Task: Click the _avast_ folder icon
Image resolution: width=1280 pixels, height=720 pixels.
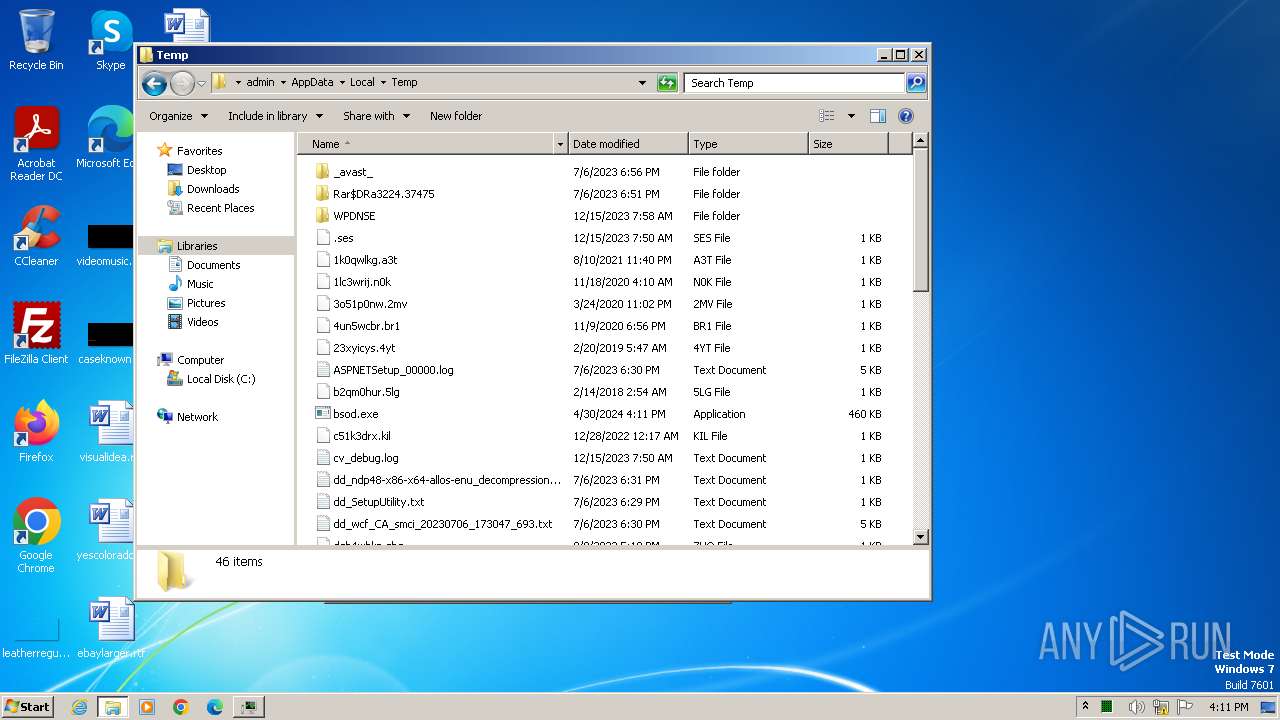Action: [x=323, y=172]
